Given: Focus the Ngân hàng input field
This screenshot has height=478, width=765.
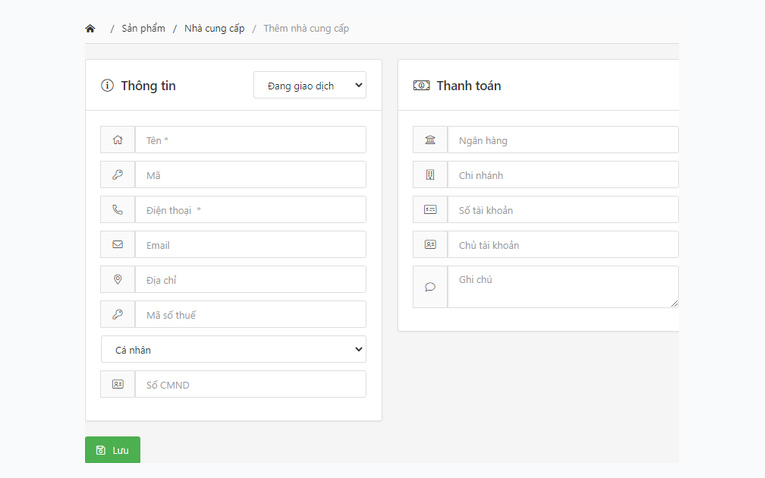Looking at the screenshot, I should pyautogui.click(x=563, y=140).
